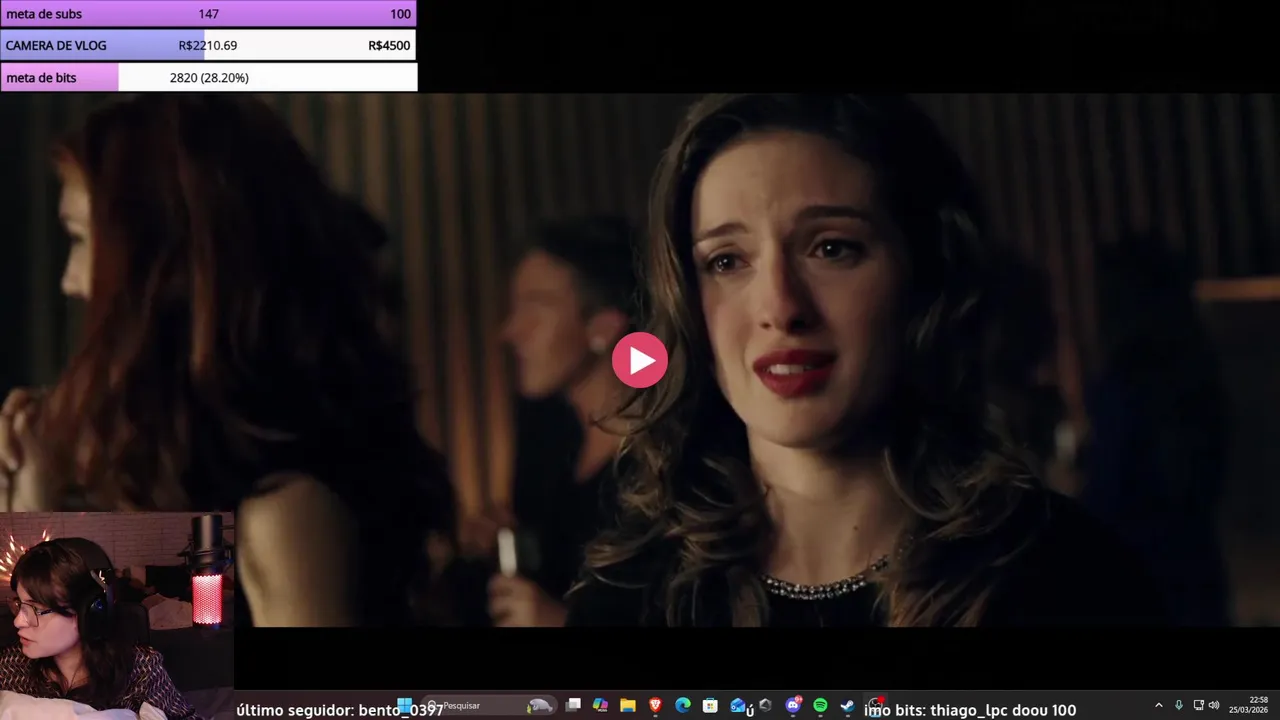Show hidden system tray icons

tap(1159, 706)
